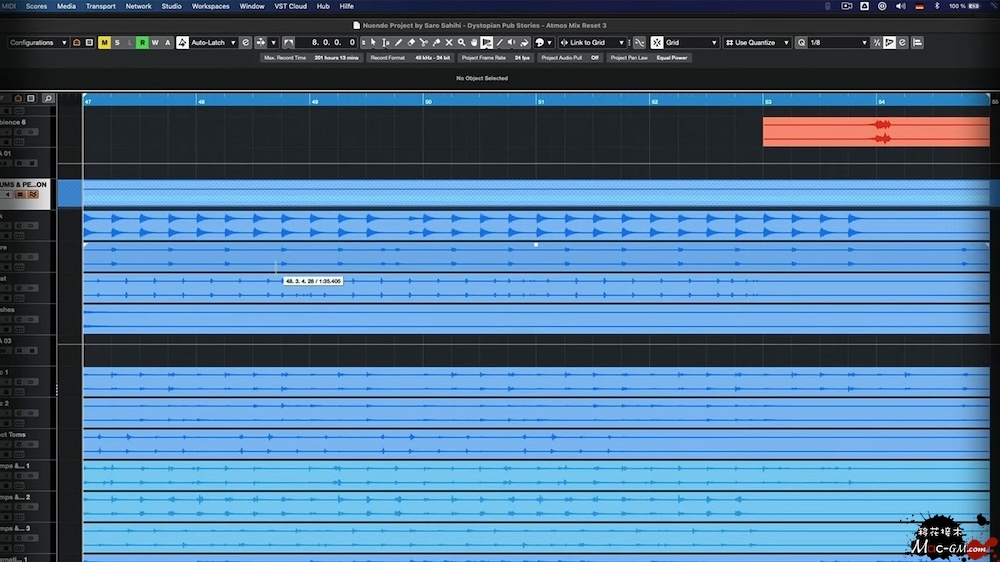Open the Transport menu

[x=100, y=6]
